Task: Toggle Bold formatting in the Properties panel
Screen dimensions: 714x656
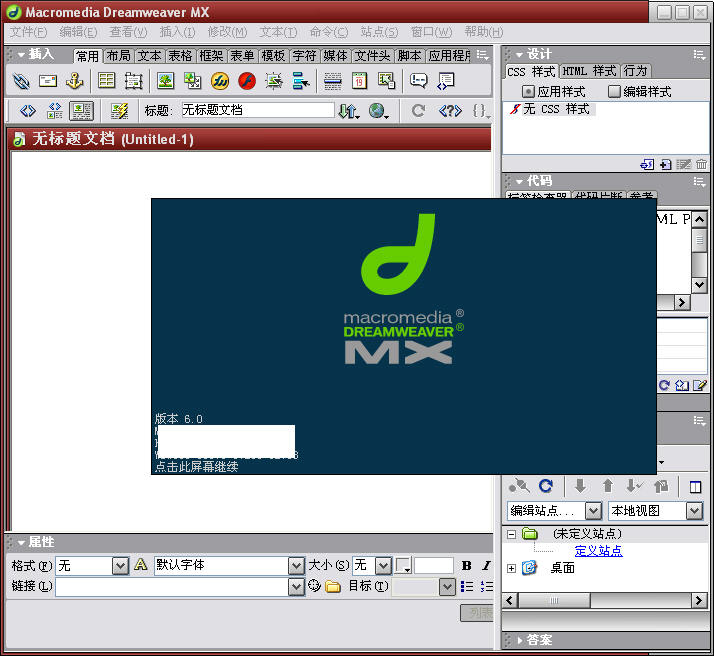Action: [x=467, y=566]
